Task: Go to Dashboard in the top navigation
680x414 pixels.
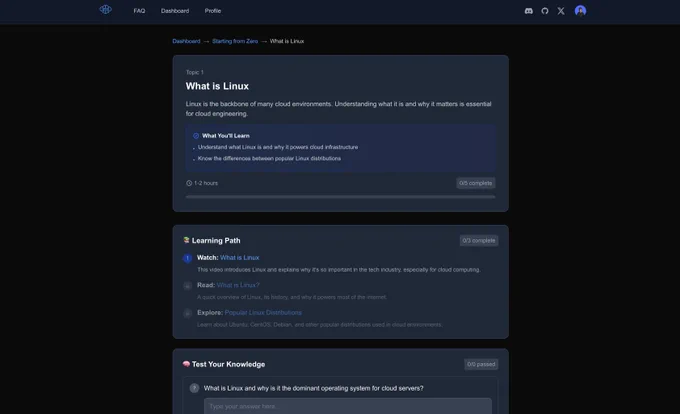Action: click(175, 11)
